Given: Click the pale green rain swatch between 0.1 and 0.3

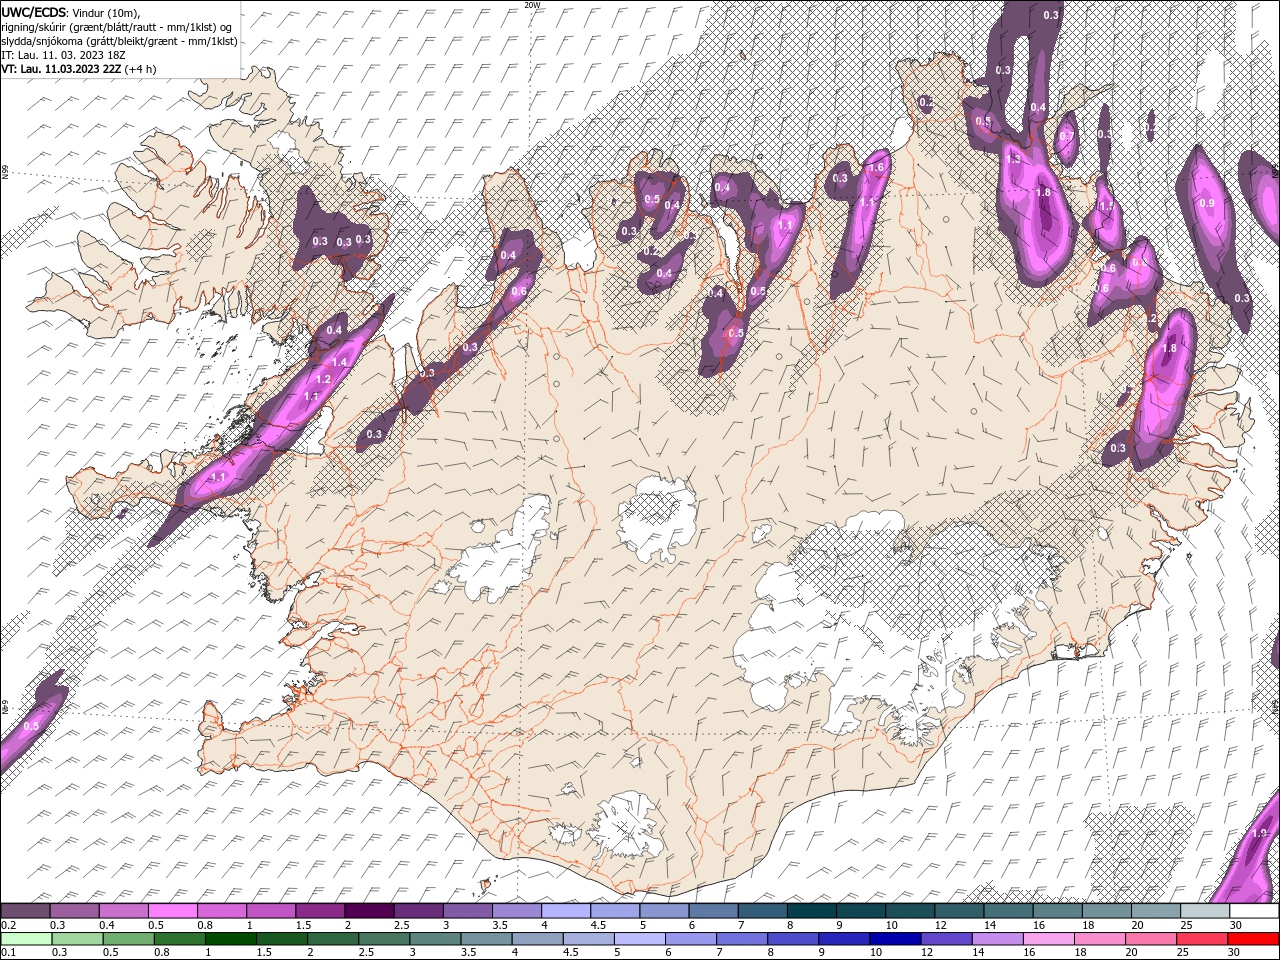Looking at the screenshot, I should [x=27, y=939].
